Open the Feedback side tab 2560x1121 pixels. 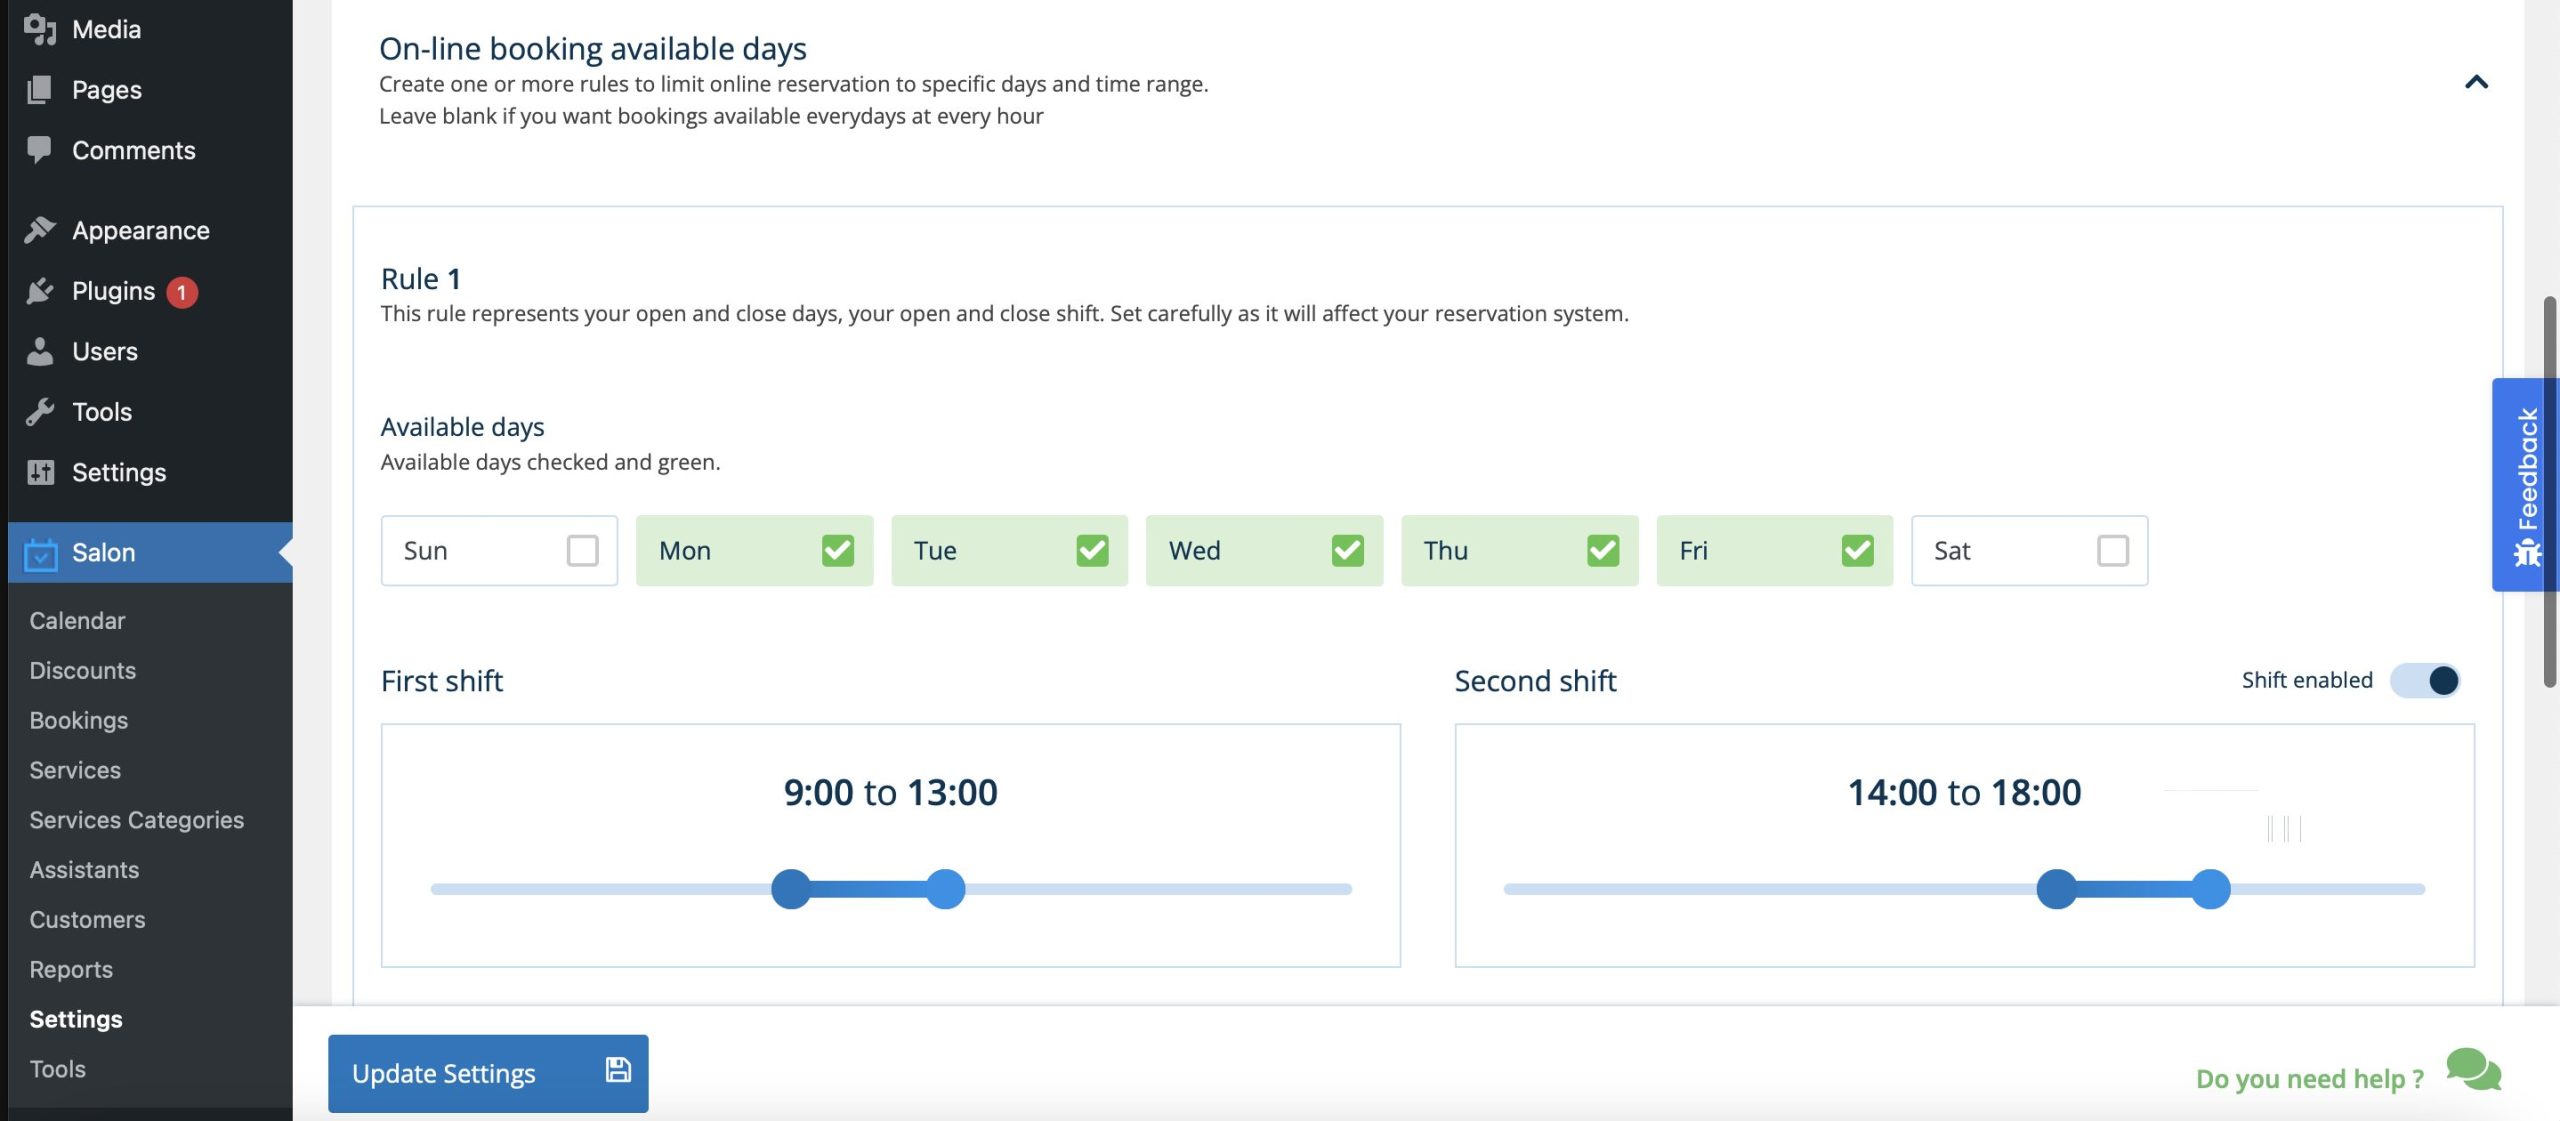[2526, 485]
